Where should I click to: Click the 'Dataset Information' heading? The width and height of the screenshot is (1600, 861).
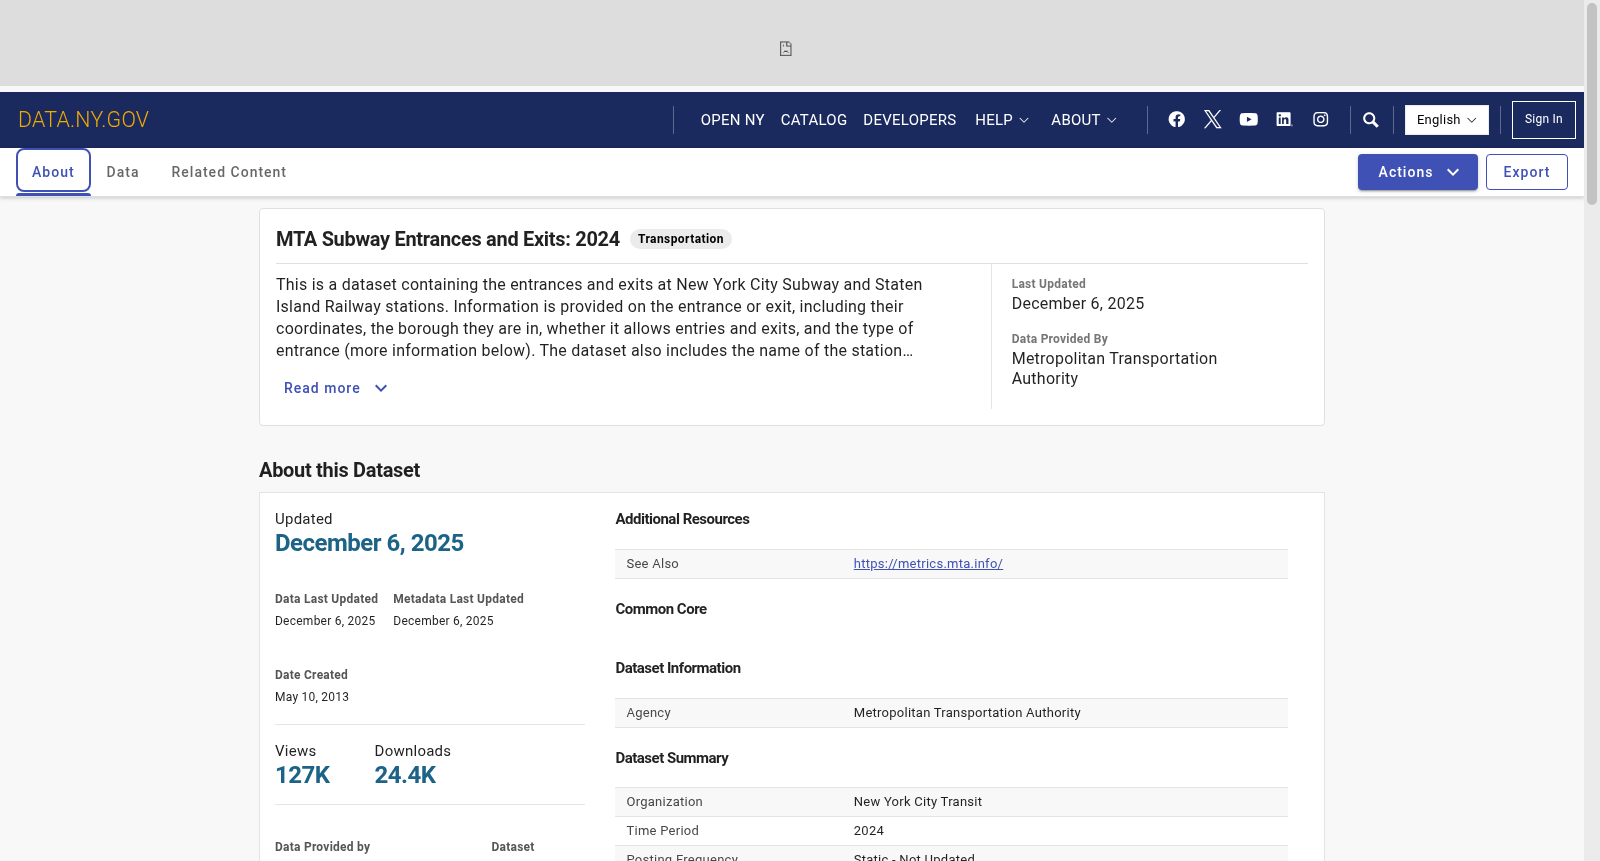pos(678,668)
